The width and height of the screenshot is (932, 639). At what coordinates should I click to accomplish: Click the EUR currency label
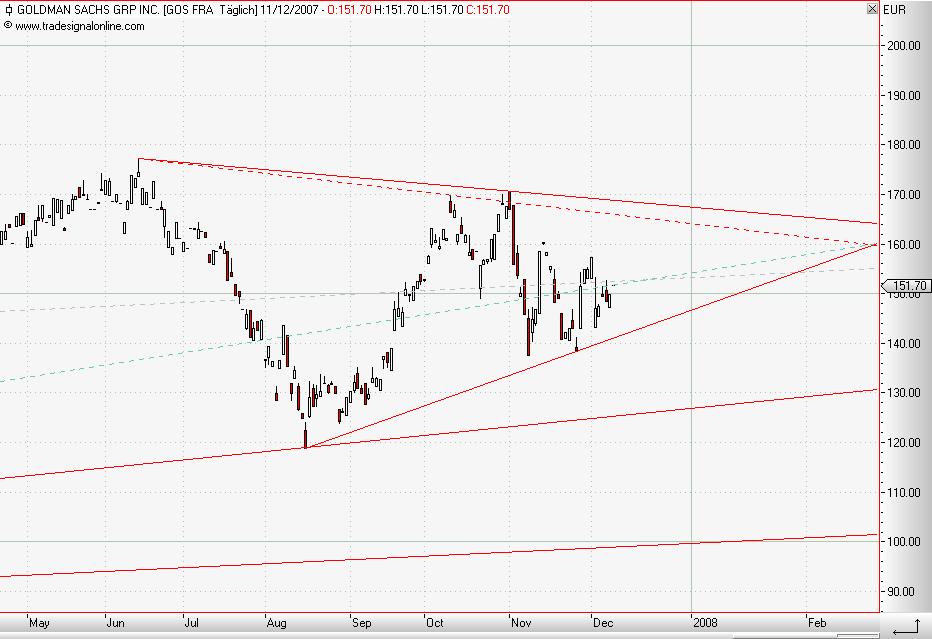pos(895,10)
